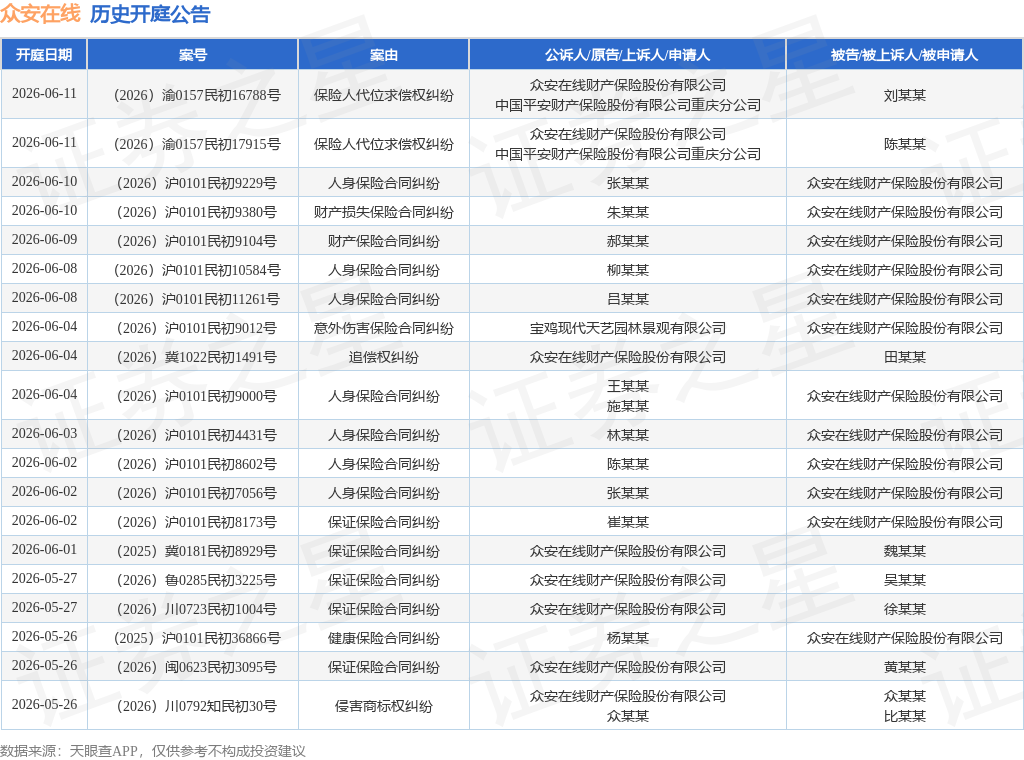Click defendant 田某某
The image size is (1024, 760).
pyautogui.click(x=904, y=357)
